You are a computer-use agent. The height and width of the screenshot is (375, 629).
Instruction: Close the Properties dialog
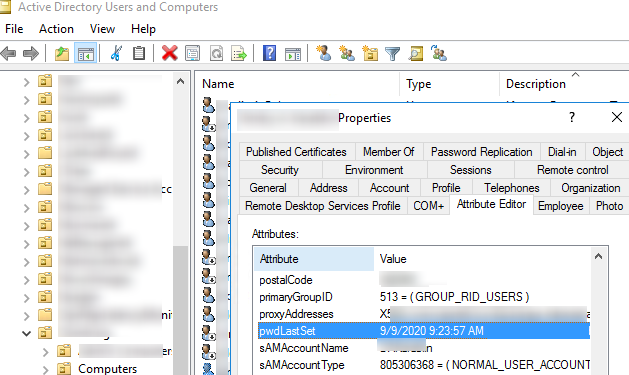pyautogui.click(x=617, y=117)
